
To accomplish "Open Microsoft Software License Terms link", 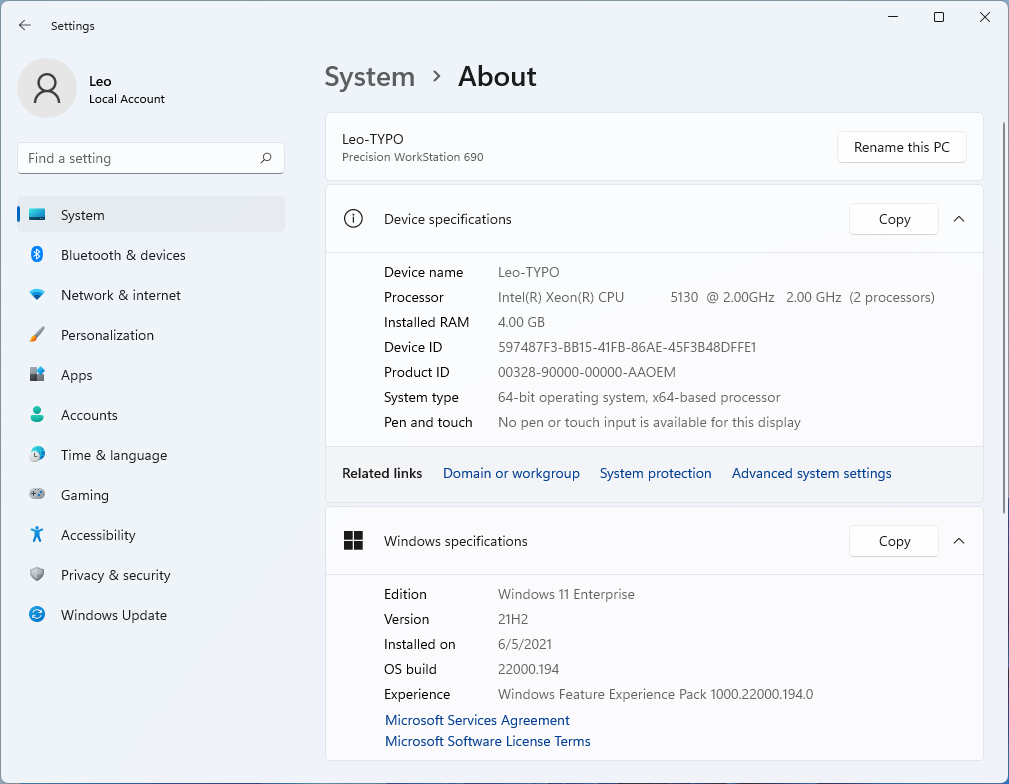I will tap(487, 741).
